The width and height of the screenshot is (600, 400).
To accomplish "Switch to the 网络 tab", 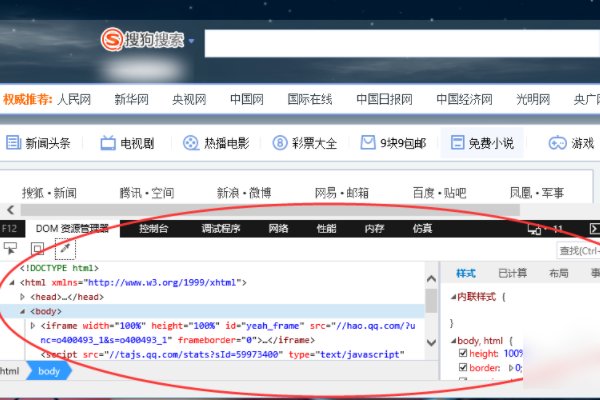I will (278, 229).
